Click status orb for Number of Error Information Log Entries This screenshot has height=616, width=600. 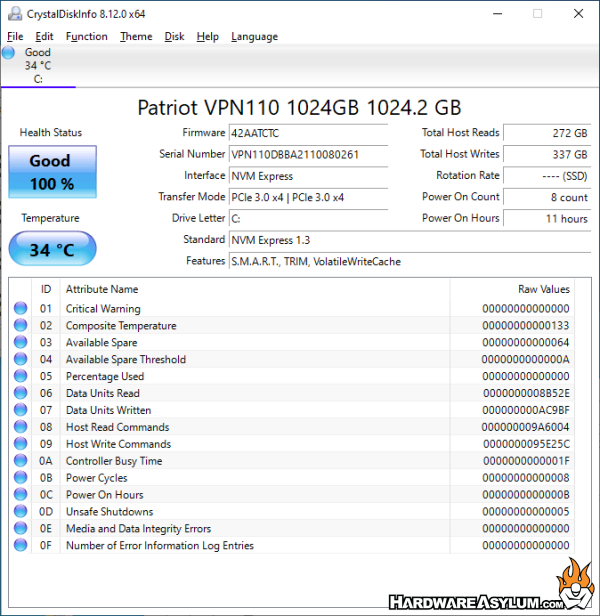pyautogui.click(x=20, y=545)
